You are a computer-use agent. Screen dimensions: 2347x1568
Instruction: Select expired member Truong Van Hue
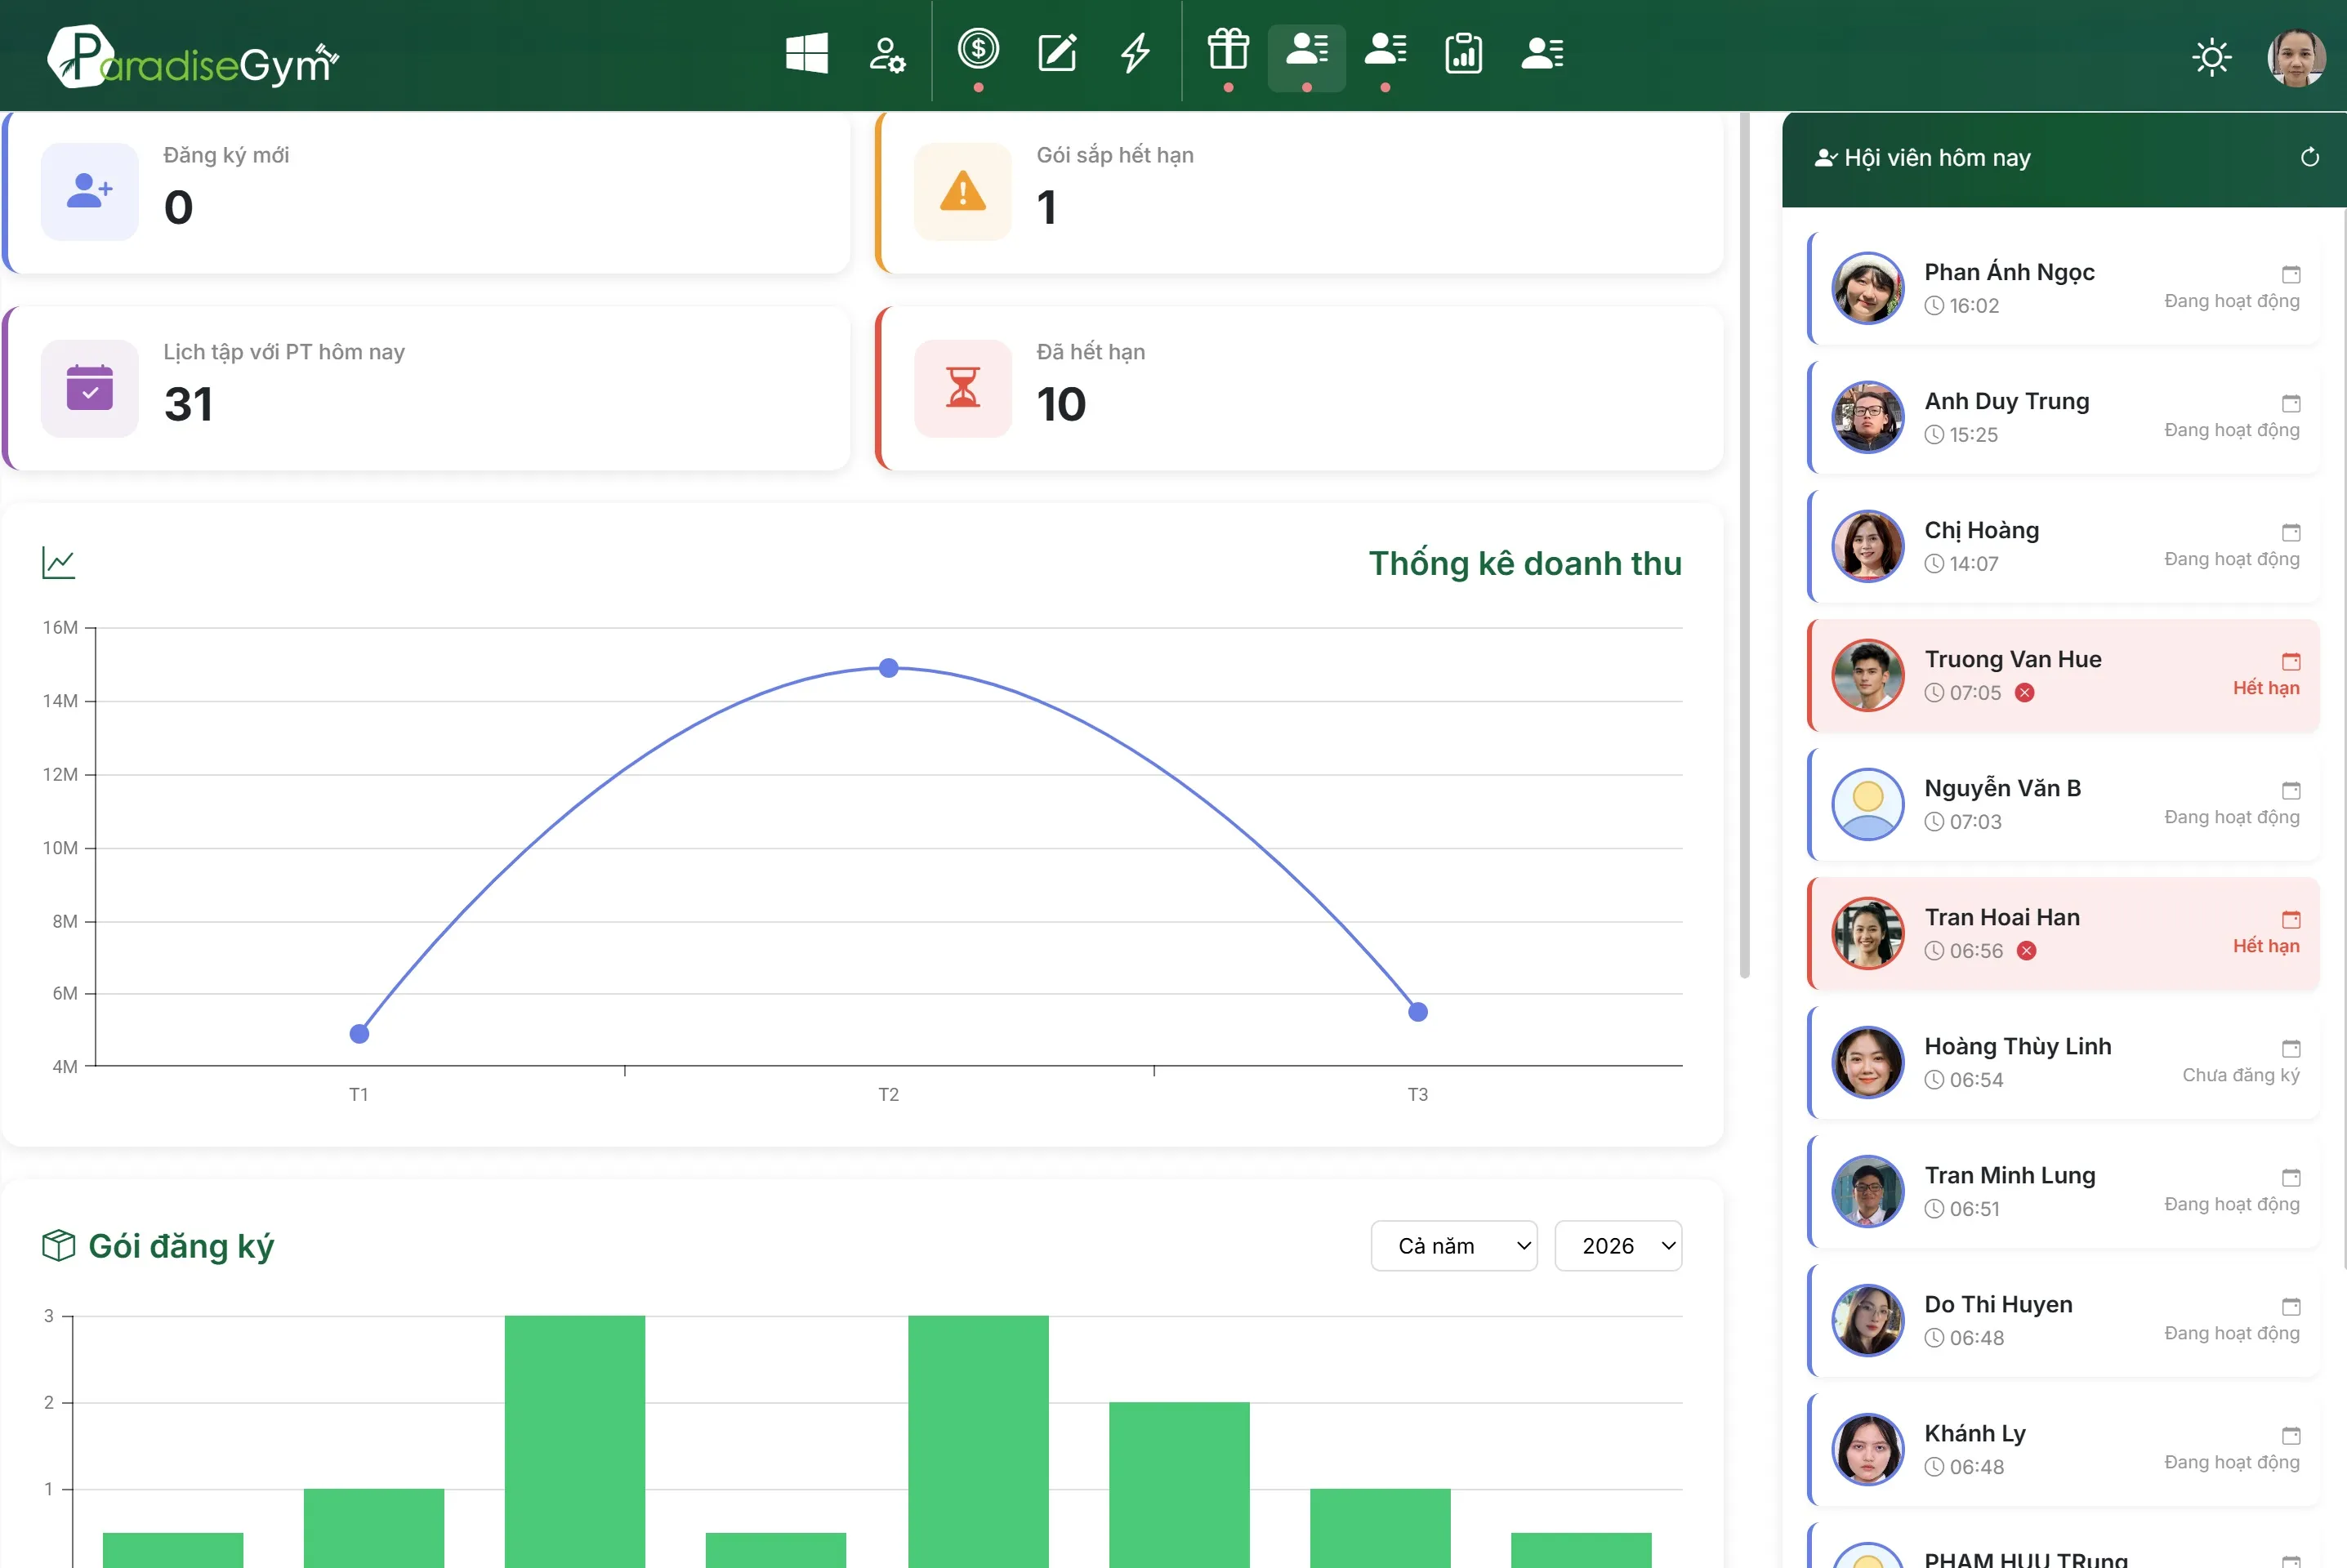click(2063, 675)
